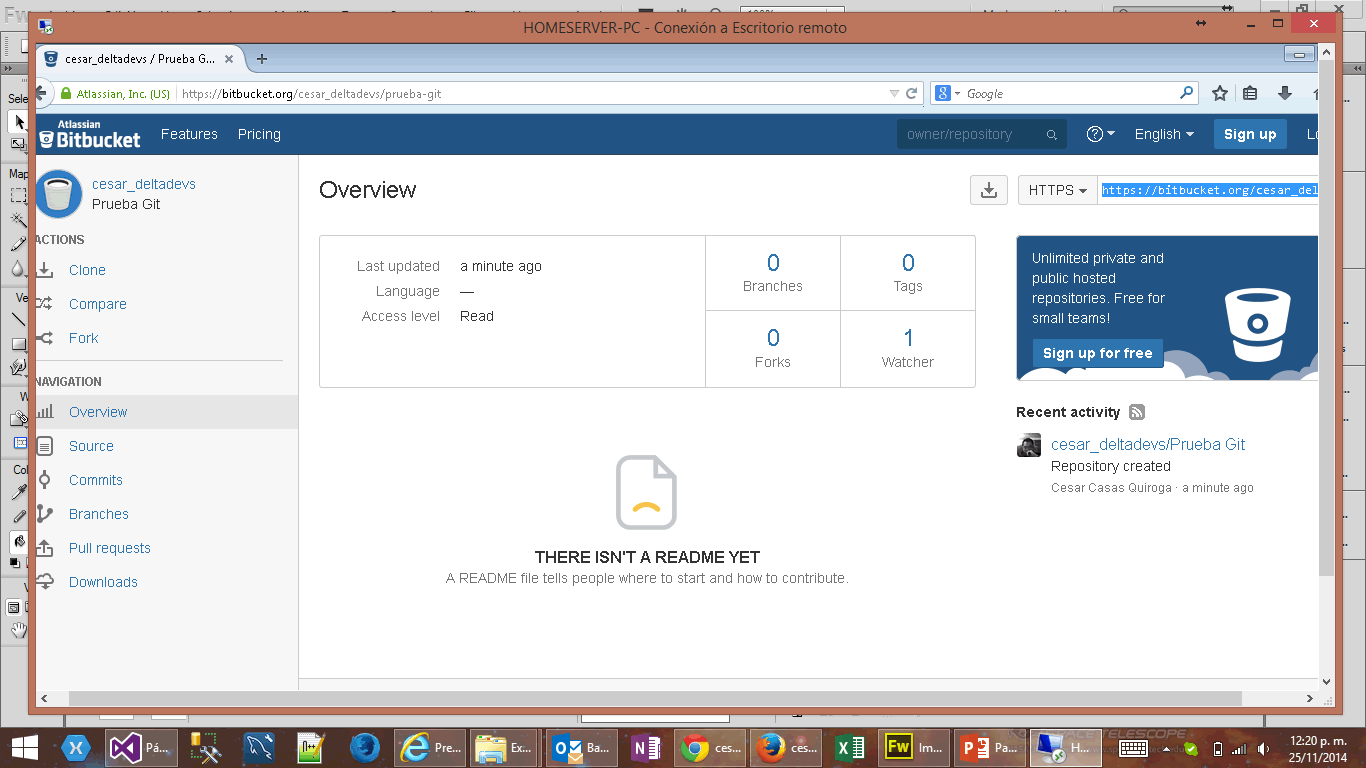Open the URL history dropdown arrow
The image size is (1366, 768).
coord(894,93)
